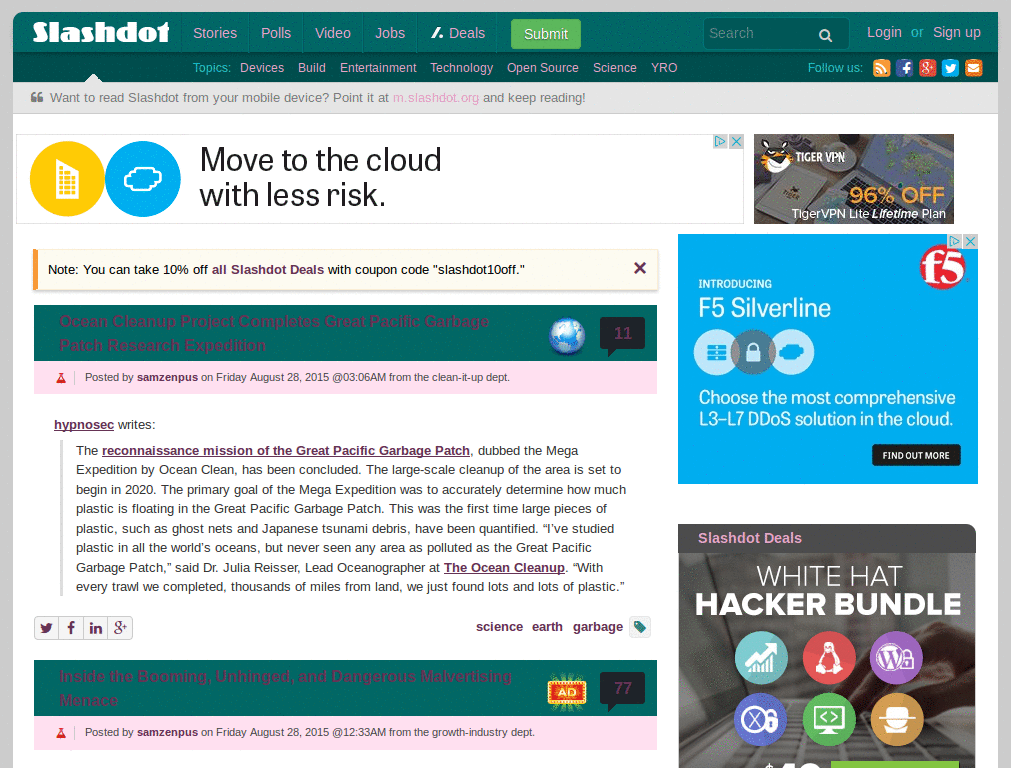Click the tag icon beside garbage
The image size is (1024, 768).
(x=640, y=627)
